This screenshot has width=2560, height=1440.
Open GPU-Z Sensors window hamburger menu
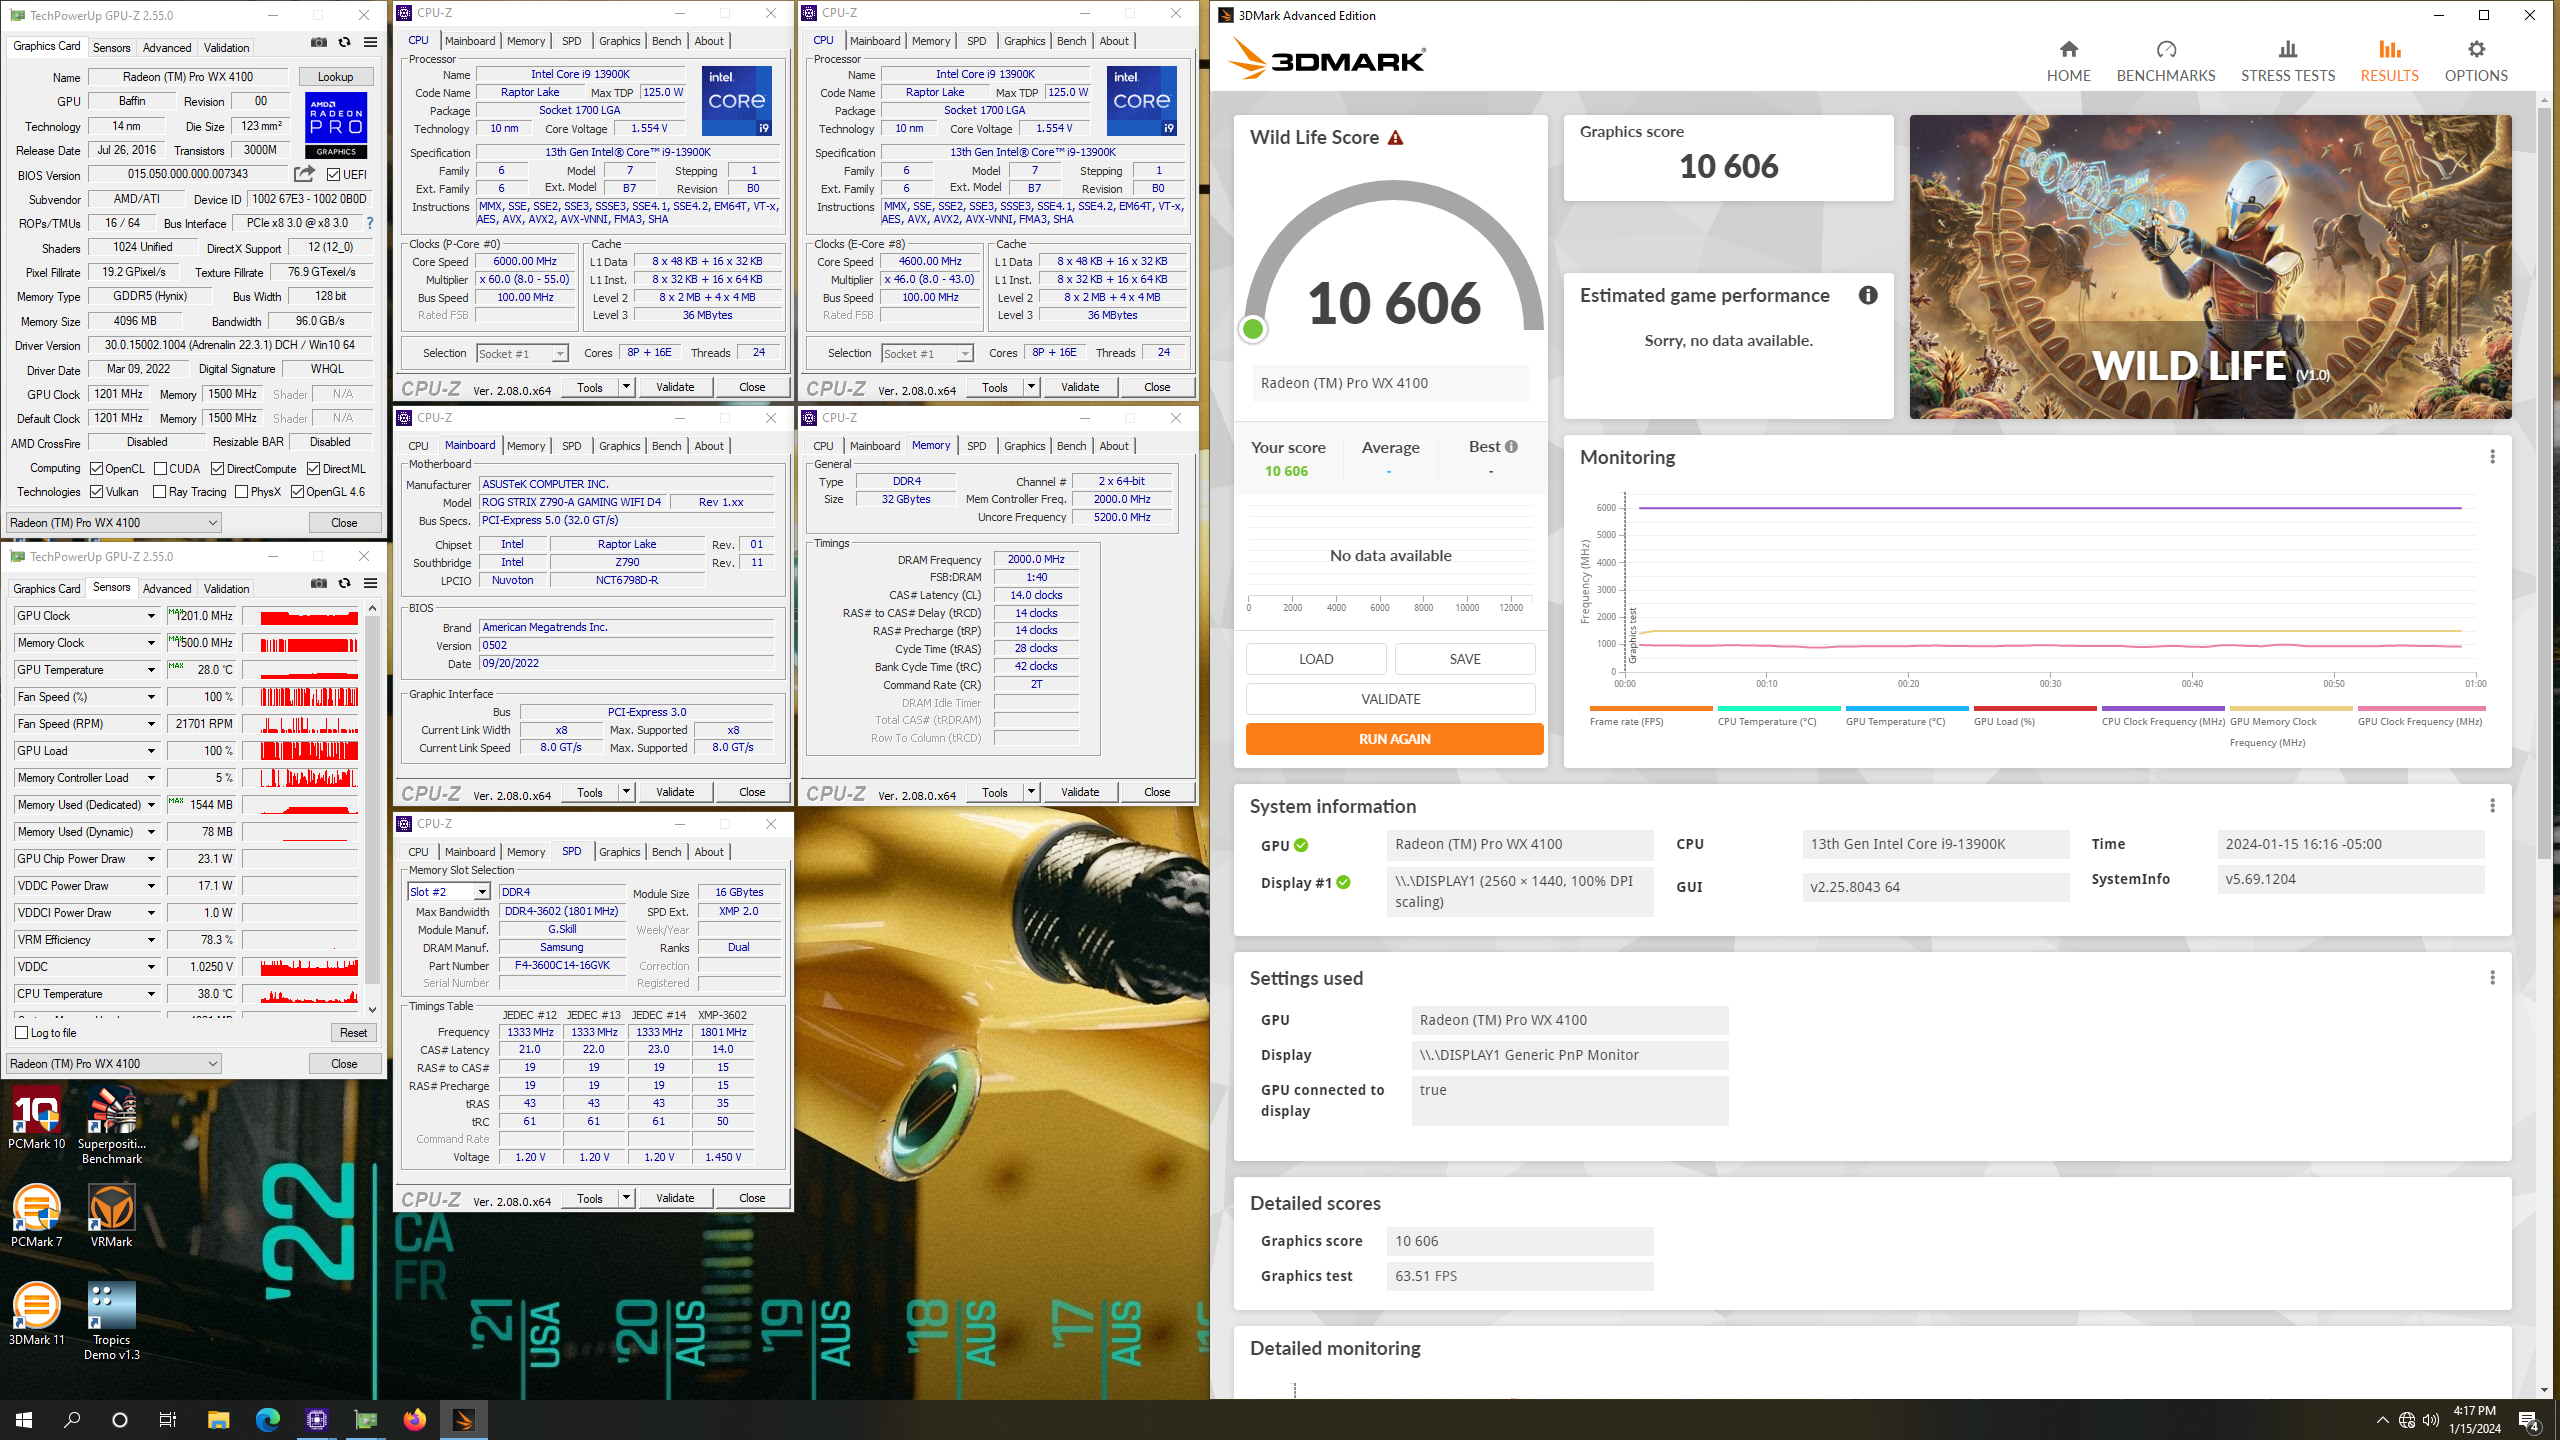click(x=370, y=583)
